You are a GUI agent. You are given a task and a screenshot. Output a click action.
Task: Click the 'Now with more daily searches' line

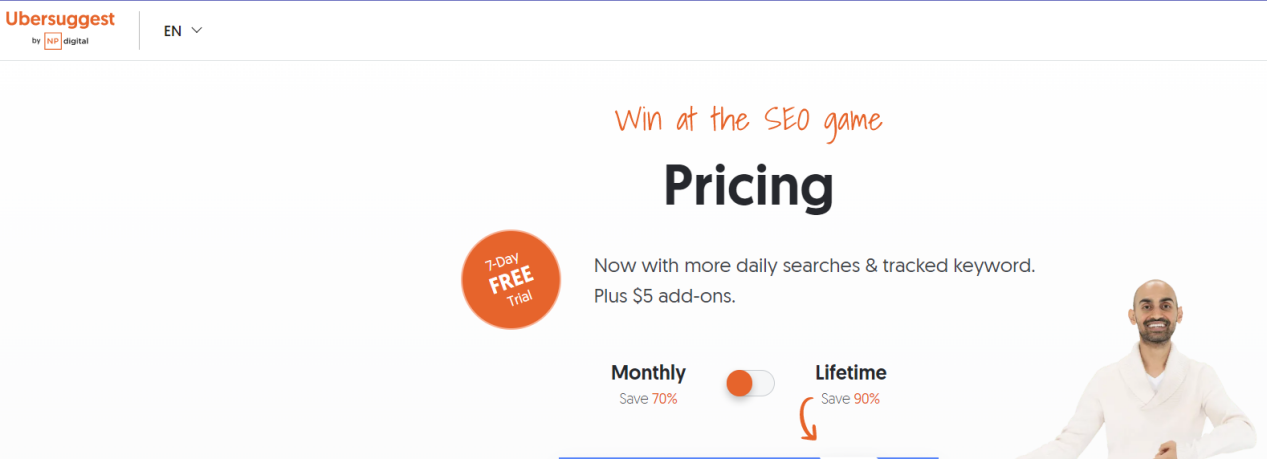[814, 266]
